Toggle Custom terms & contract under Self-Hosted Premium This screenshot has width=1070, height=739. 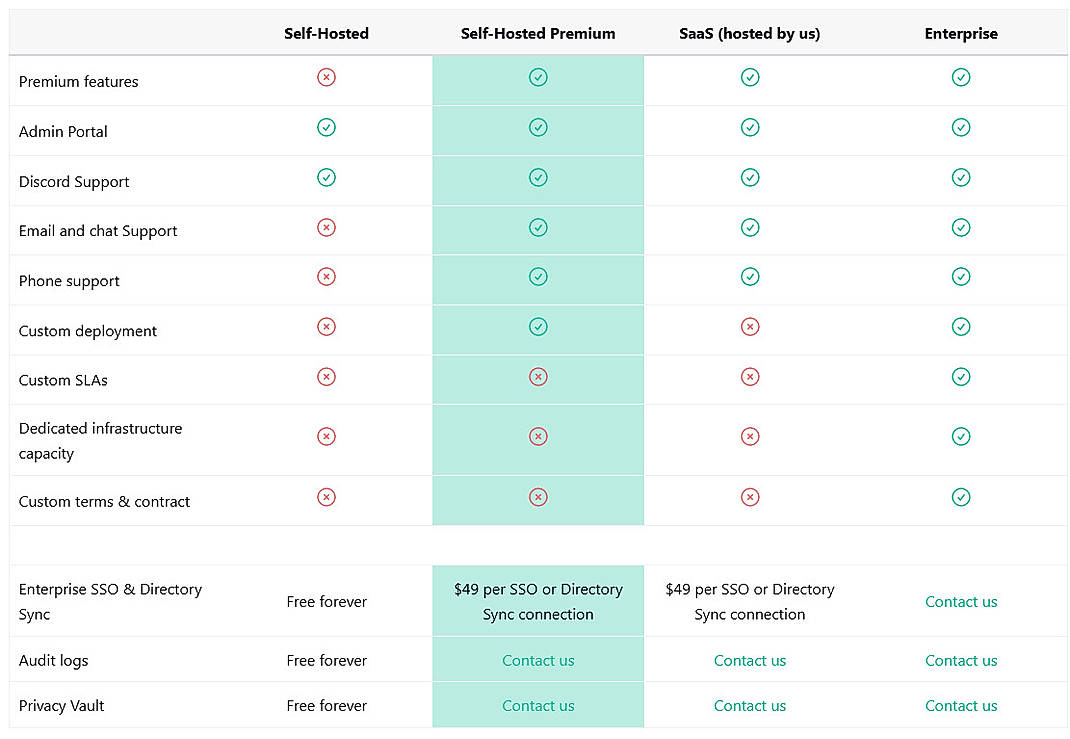tap(538, 497)
